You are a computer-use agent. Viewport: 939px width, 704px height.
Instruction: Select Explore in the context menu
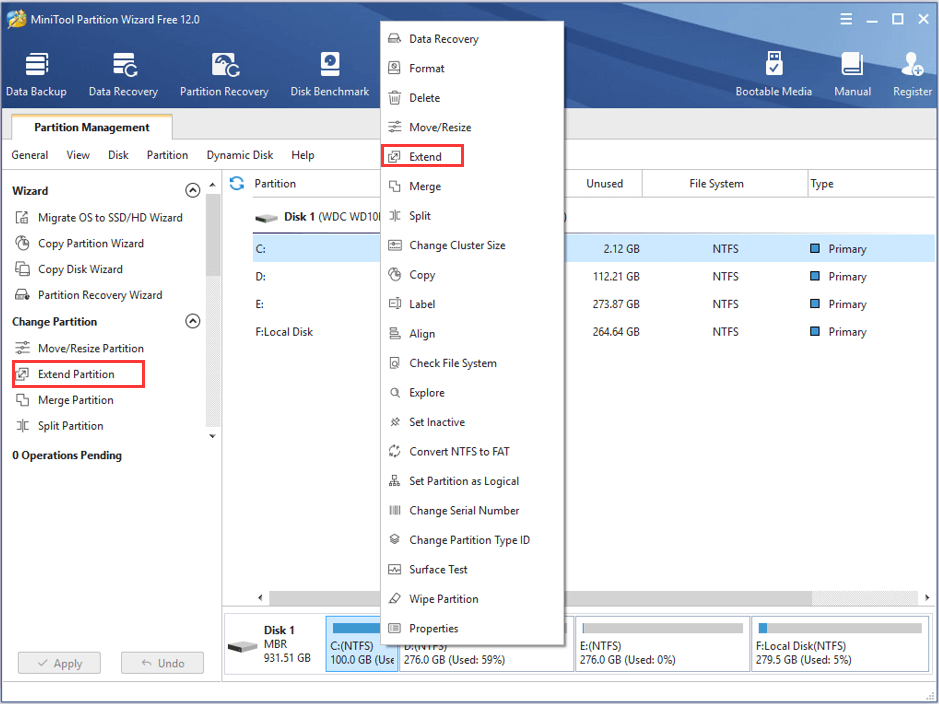point(472,392)
